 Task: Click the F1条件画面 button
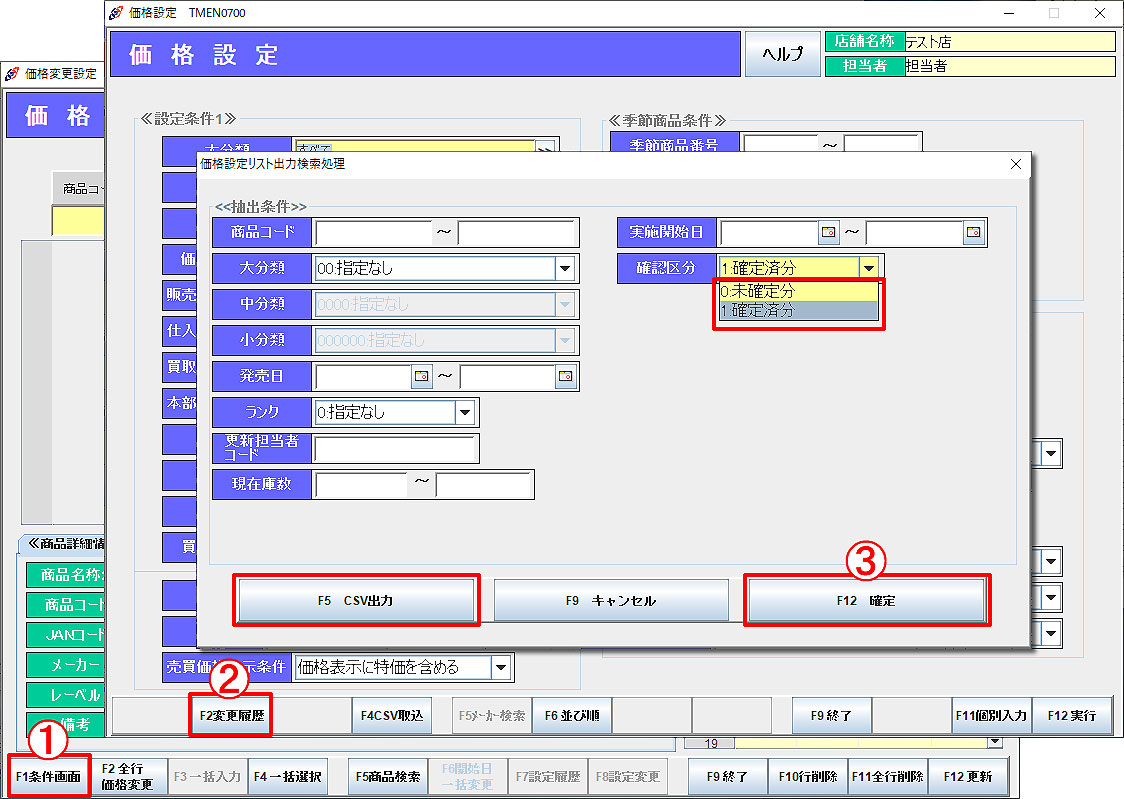(48, 776)
